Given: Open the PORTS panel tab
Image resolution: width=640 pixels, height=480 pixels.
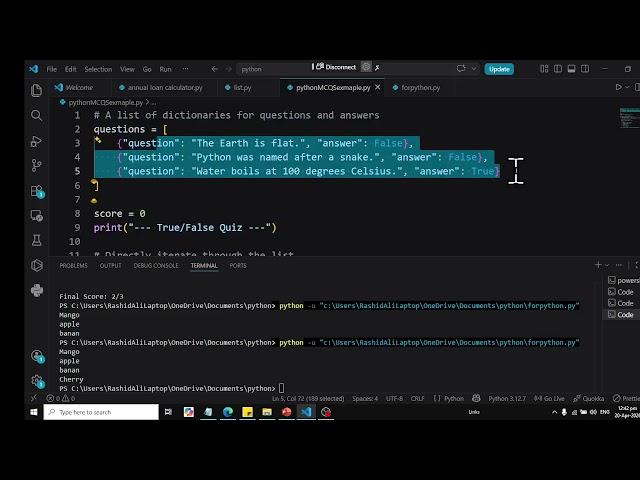Looking at the screenshot, I should coord(238,265).
